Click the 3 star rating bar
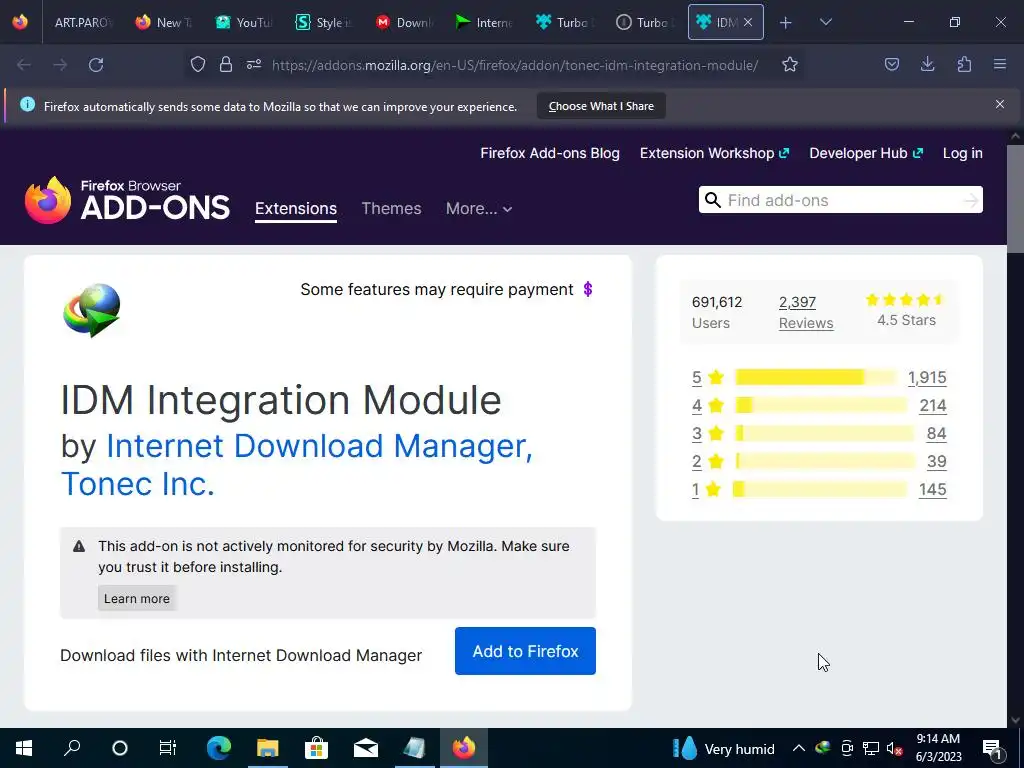The image size is (1024, 768). pyautogui.click(x=824, y=433)
